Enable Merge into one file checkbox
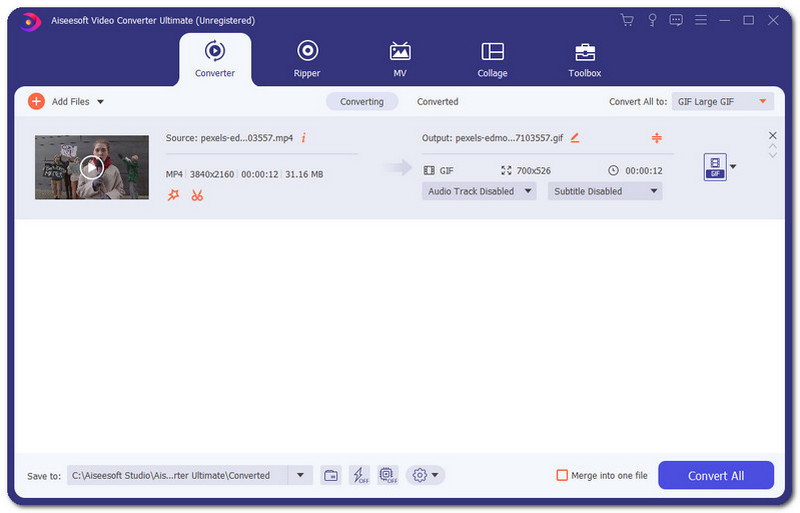This screenshot has width=800, height=513. tap(562, 475)
